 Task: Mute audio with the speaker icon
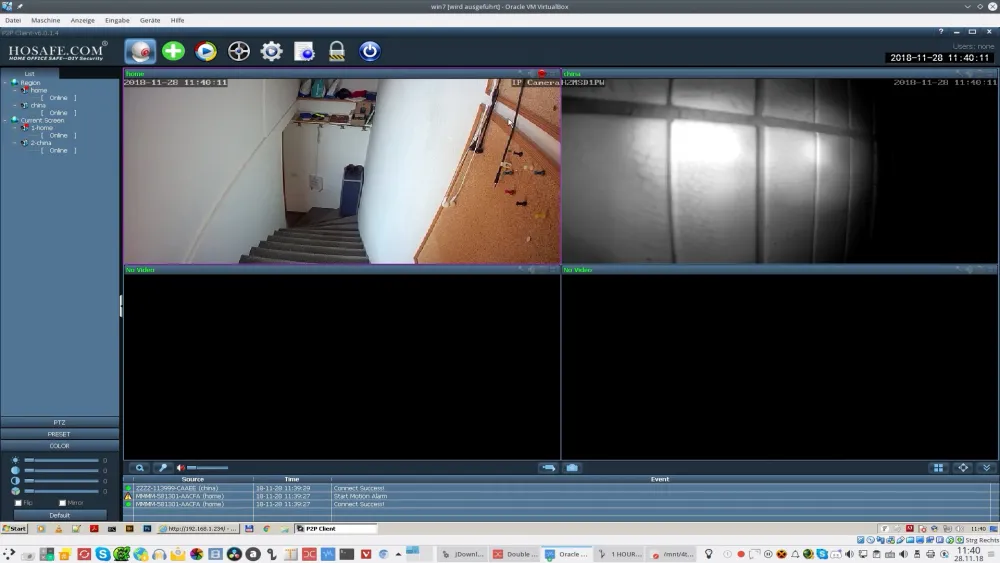[180, 468]
